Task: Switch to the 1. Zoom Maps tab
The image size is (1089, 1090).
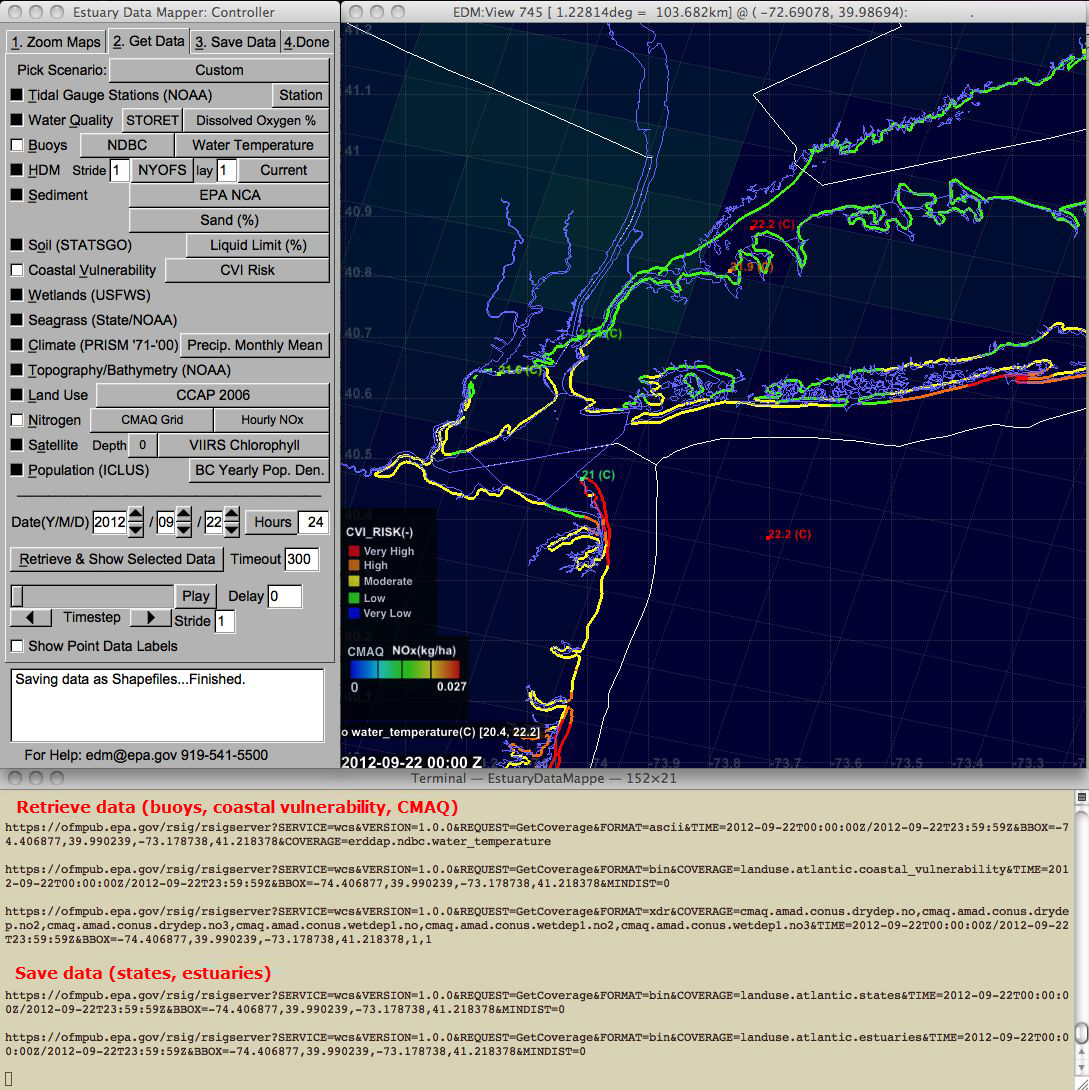Action: point(56,42)
